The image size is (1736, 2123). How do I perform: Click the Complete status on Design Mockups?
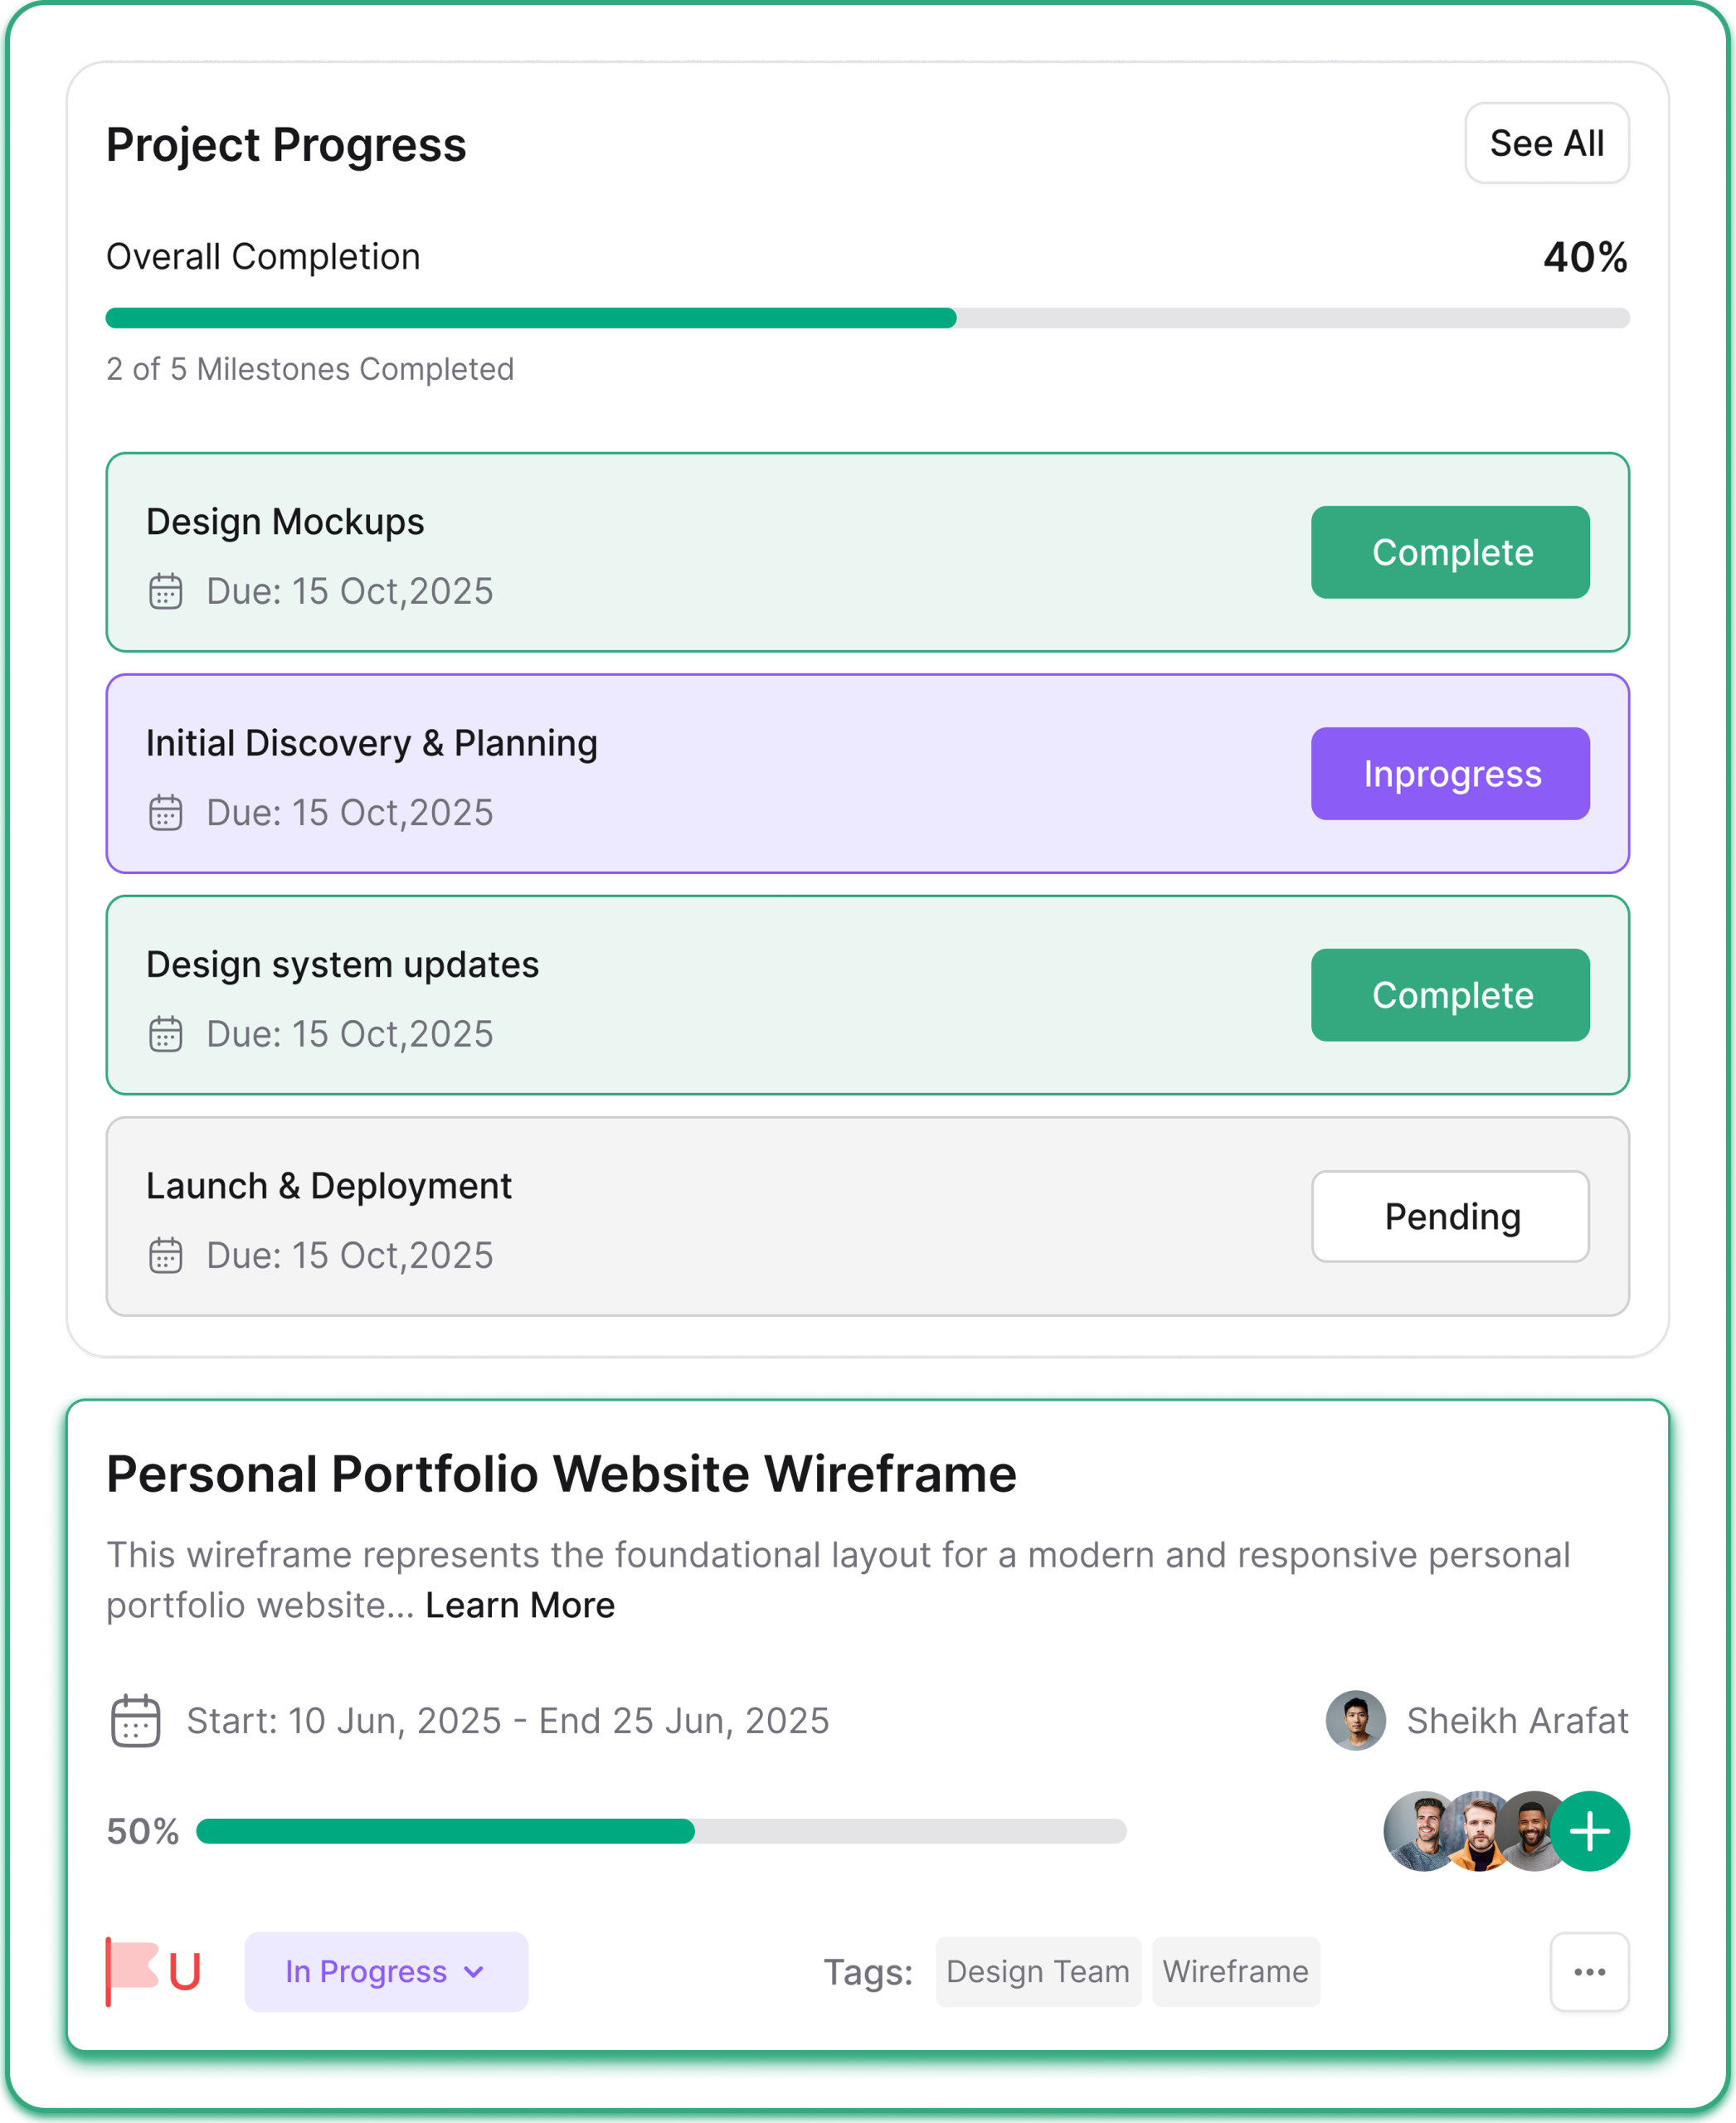point(1450,552)
